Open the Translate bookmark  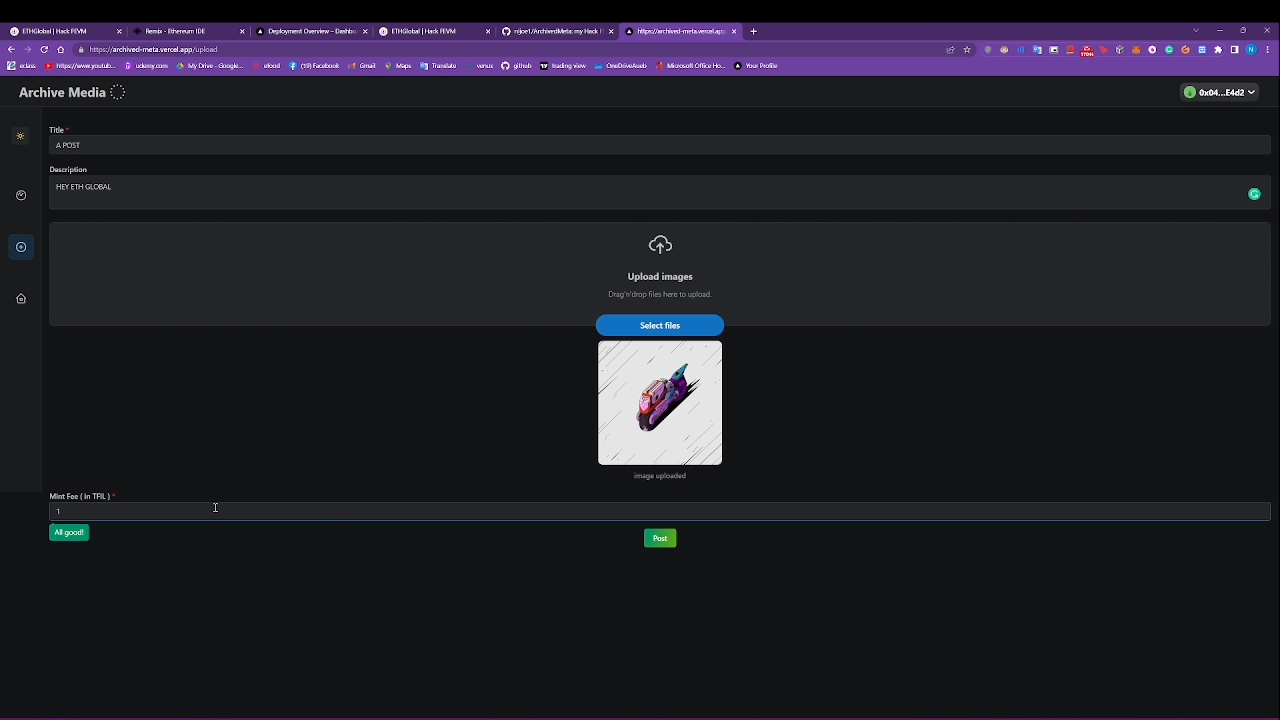(x=439, y=66)
